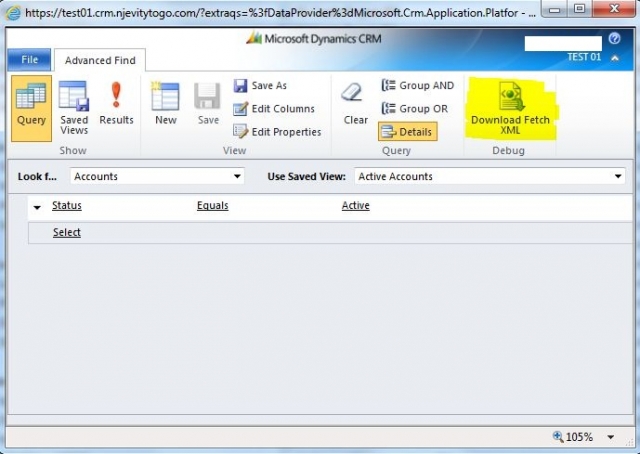This screenshot has width=640, height=454.
Task: Download Fetch XML from Debug group
Action: pyautogui.click(x=510, y=109)
